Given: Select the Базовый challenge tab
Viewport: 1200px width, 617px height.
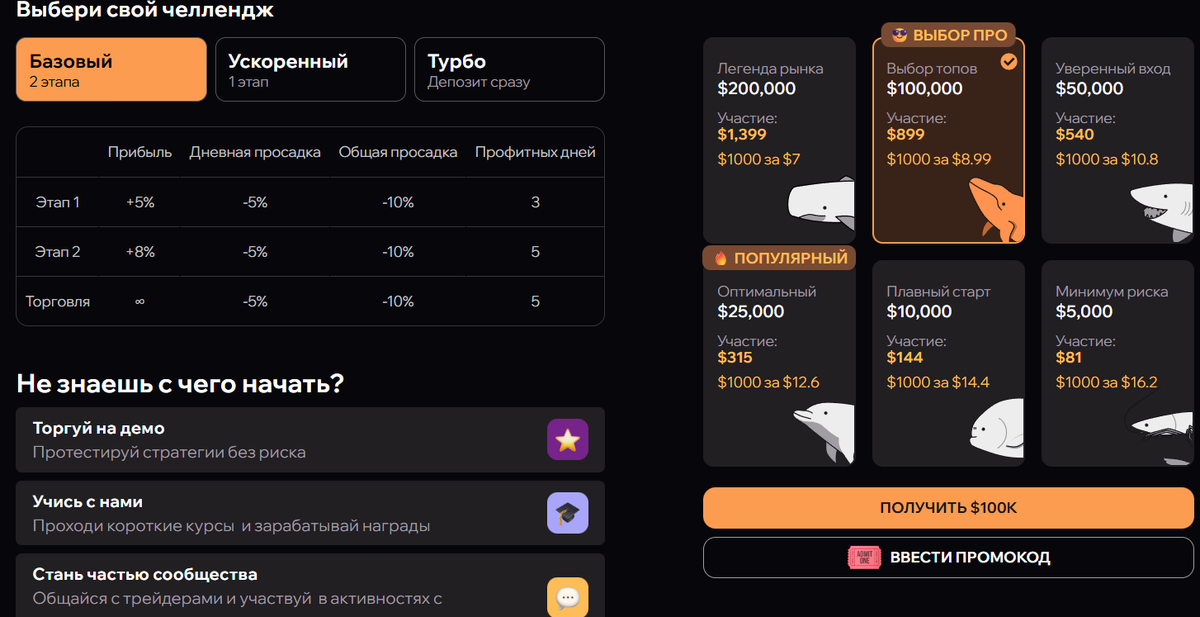Looking at the screenshot, I should (x=111, y=70).
